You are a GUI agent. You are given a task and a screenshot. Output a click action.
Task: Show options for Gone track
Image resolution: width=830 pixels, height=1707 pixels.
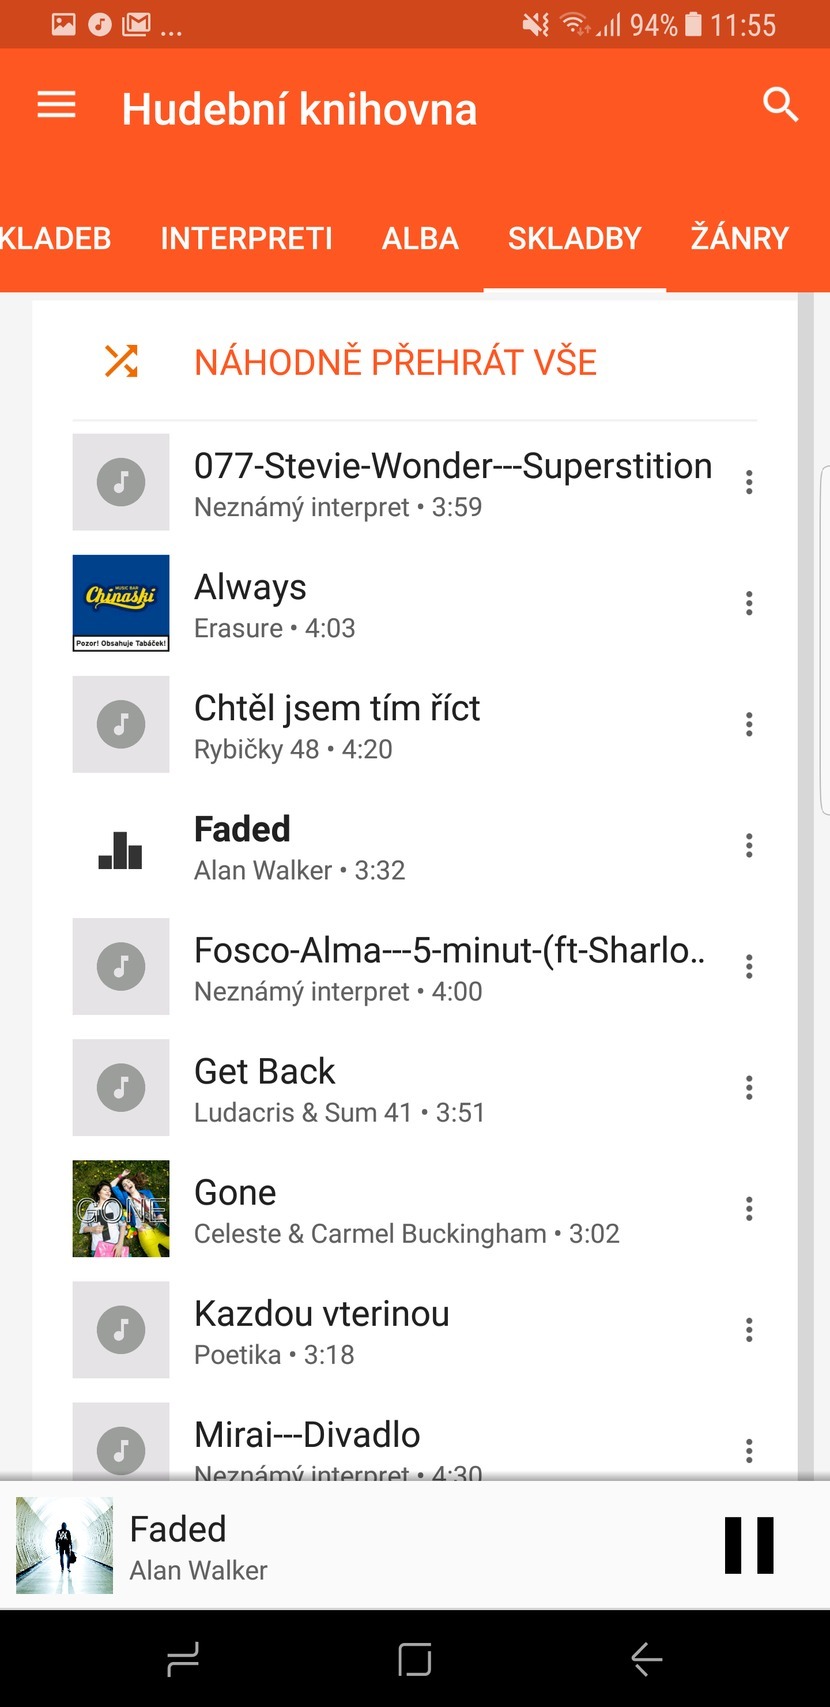point(749,1209)
